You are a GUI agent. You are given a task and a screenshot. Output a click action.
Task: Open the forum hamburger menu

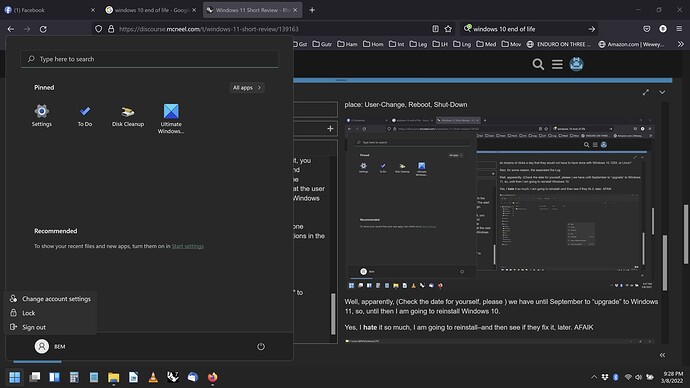click(x=557, y=64)
